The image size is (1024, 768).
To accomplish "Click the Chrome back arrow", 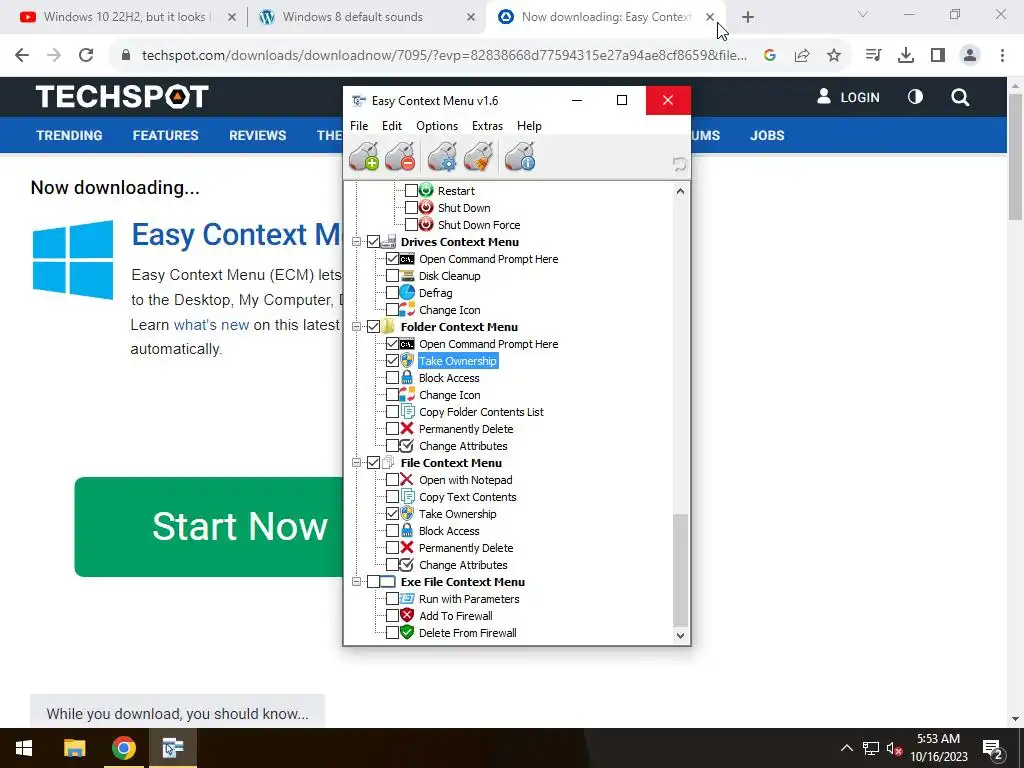I will 22,56.
